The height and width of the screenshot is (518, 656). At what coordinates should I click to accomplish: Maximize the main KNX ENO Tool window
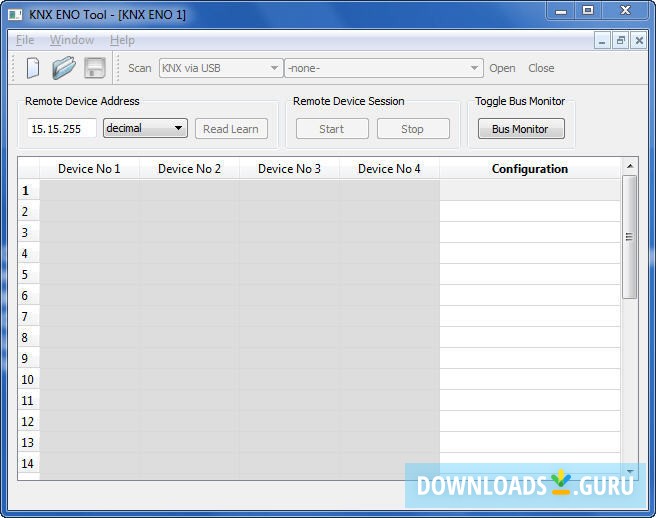[588, 10]
